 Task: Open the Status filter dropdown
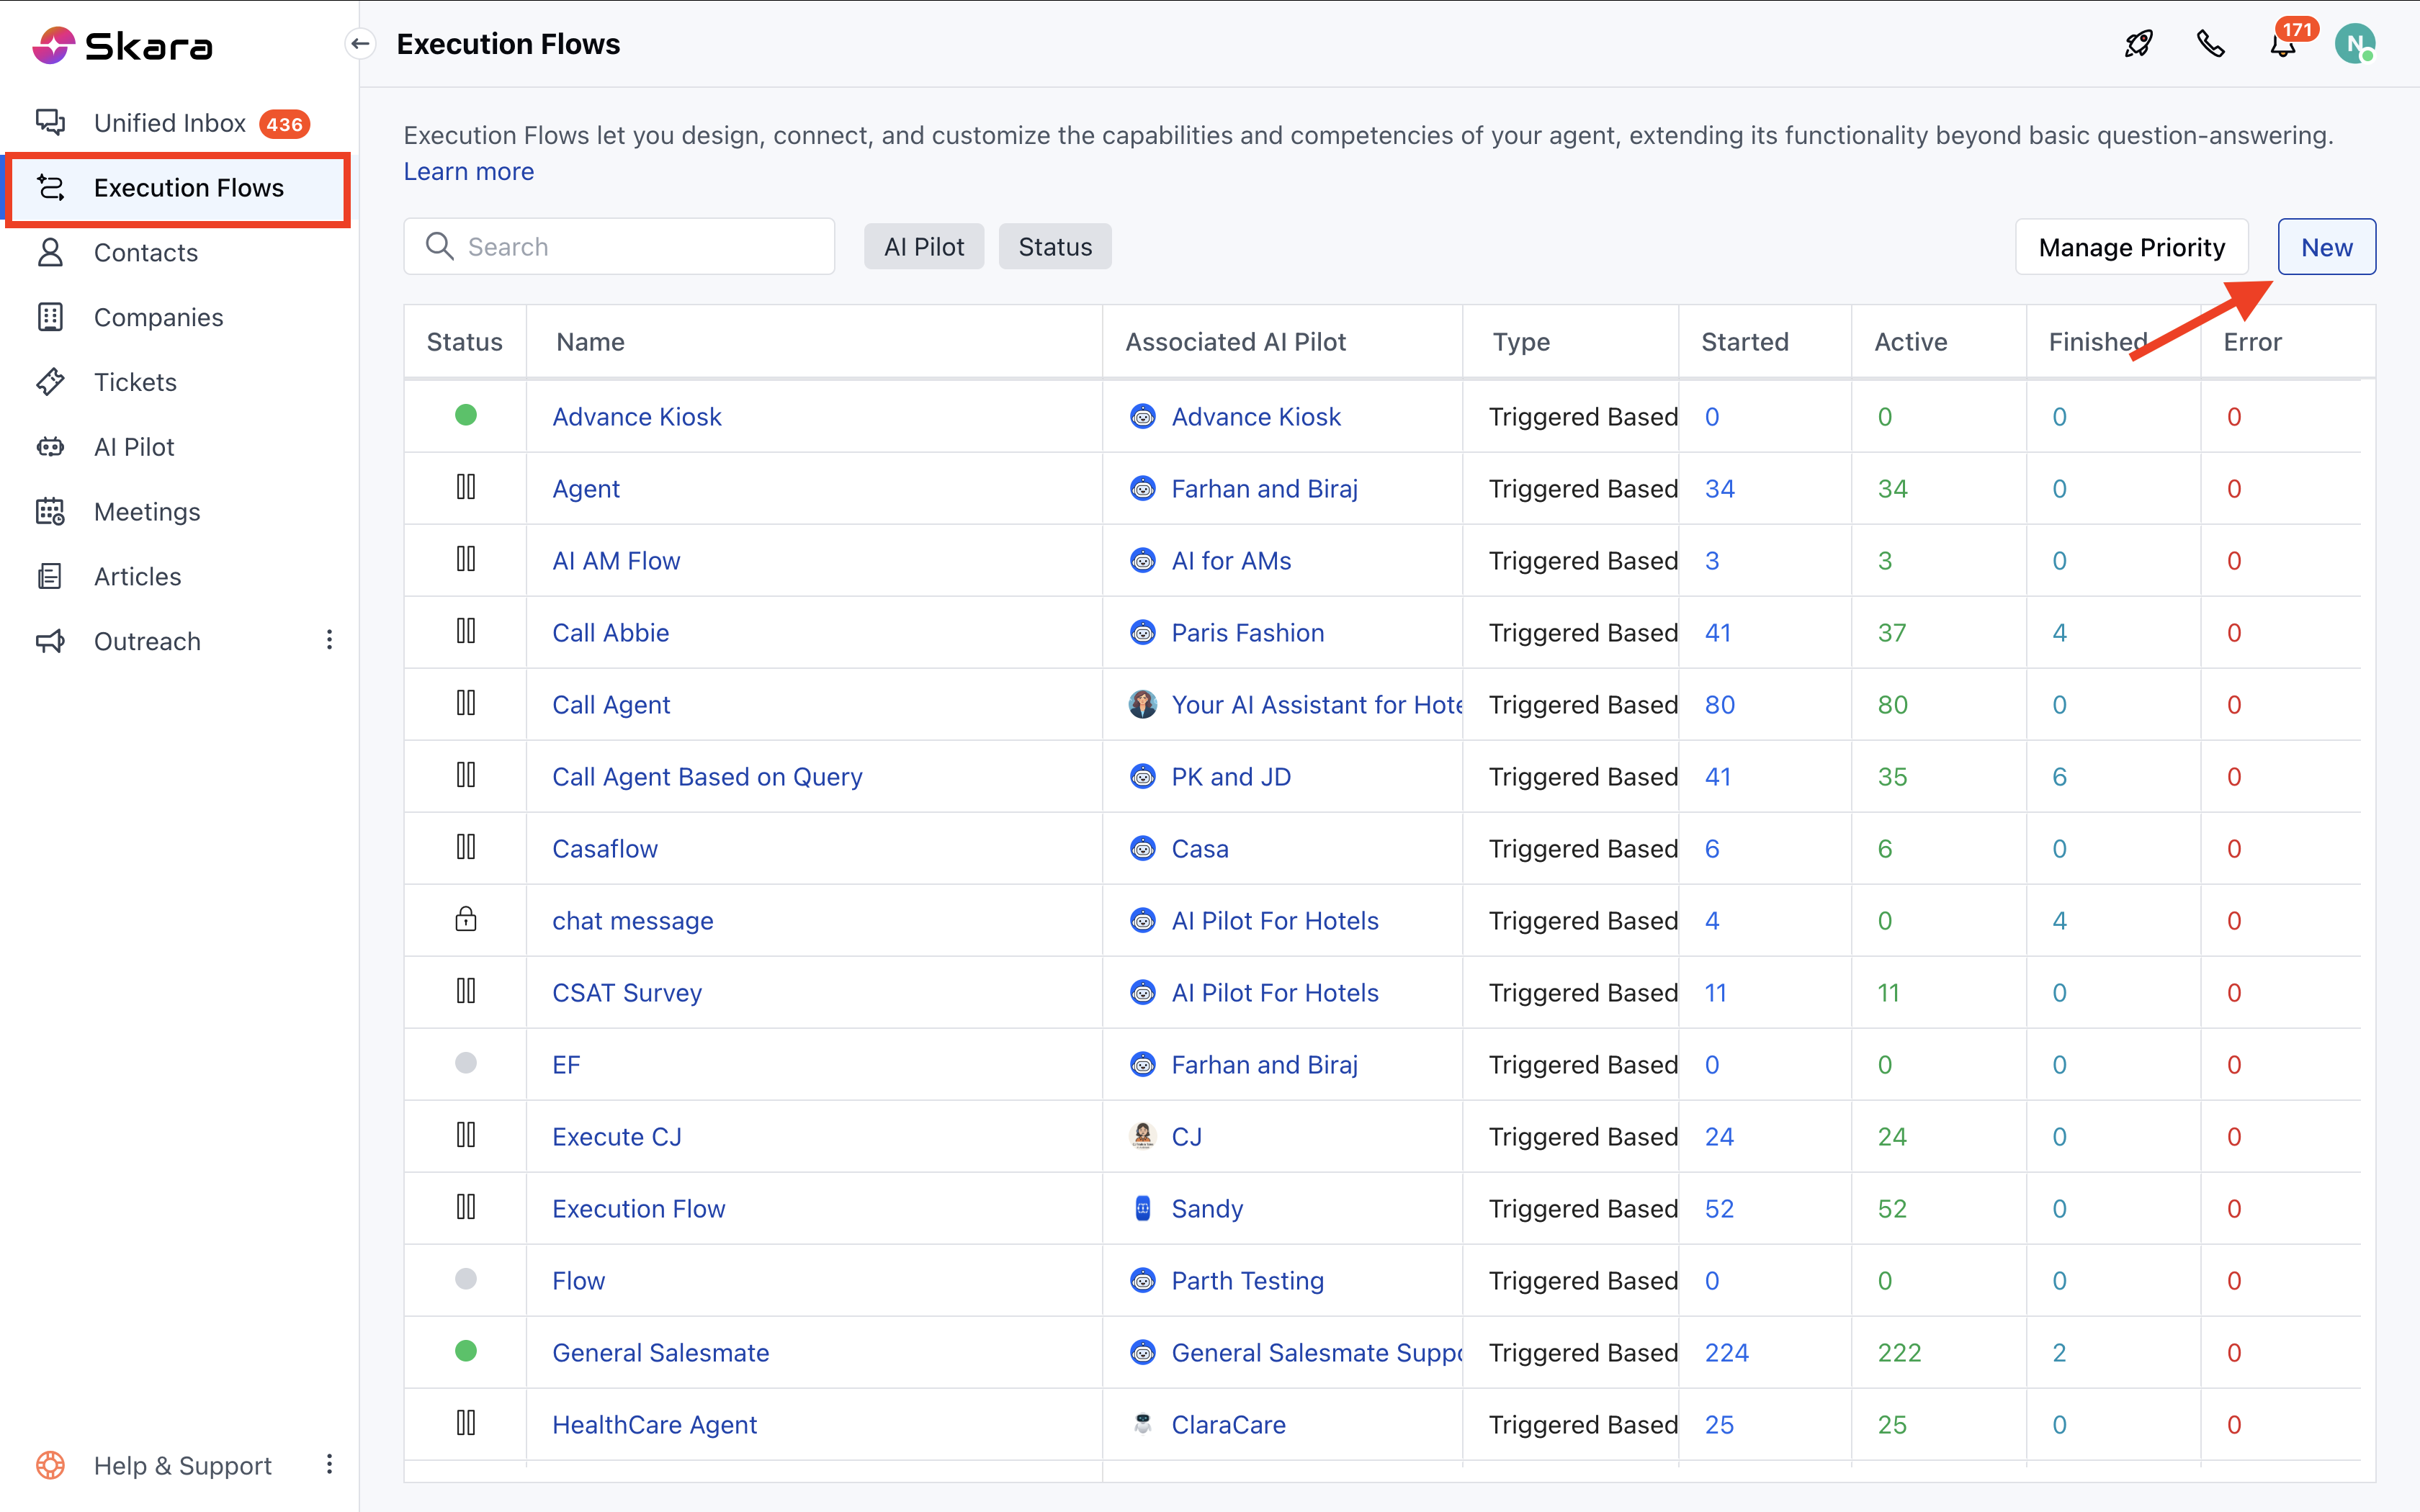click(1054, 247)
